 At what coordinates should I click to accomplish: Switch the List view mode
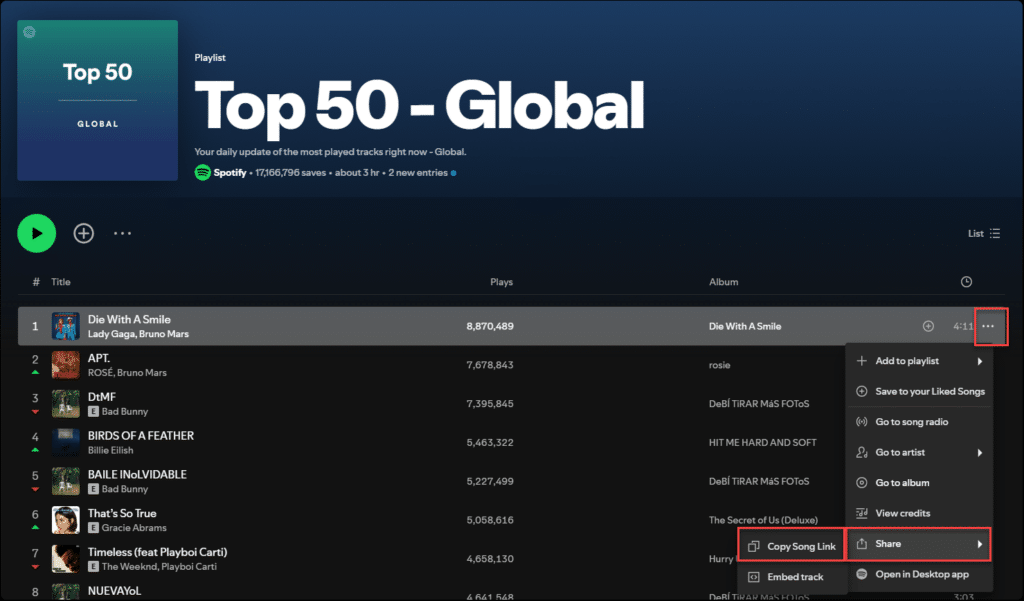pos(984,233)
